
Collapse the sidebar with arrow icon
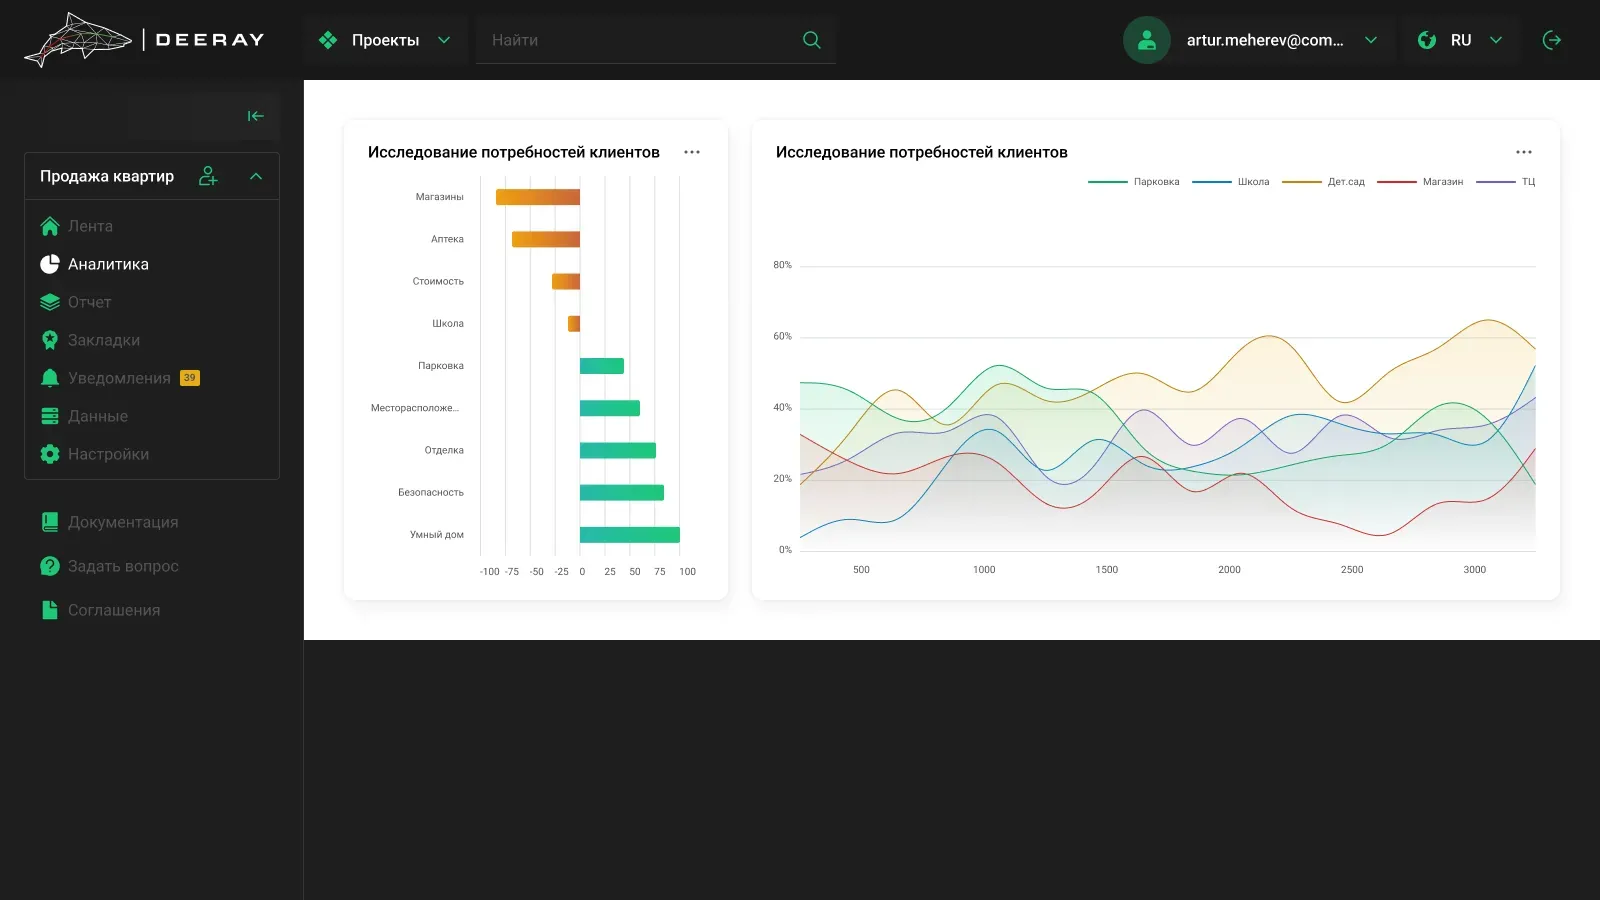(256, 116)
